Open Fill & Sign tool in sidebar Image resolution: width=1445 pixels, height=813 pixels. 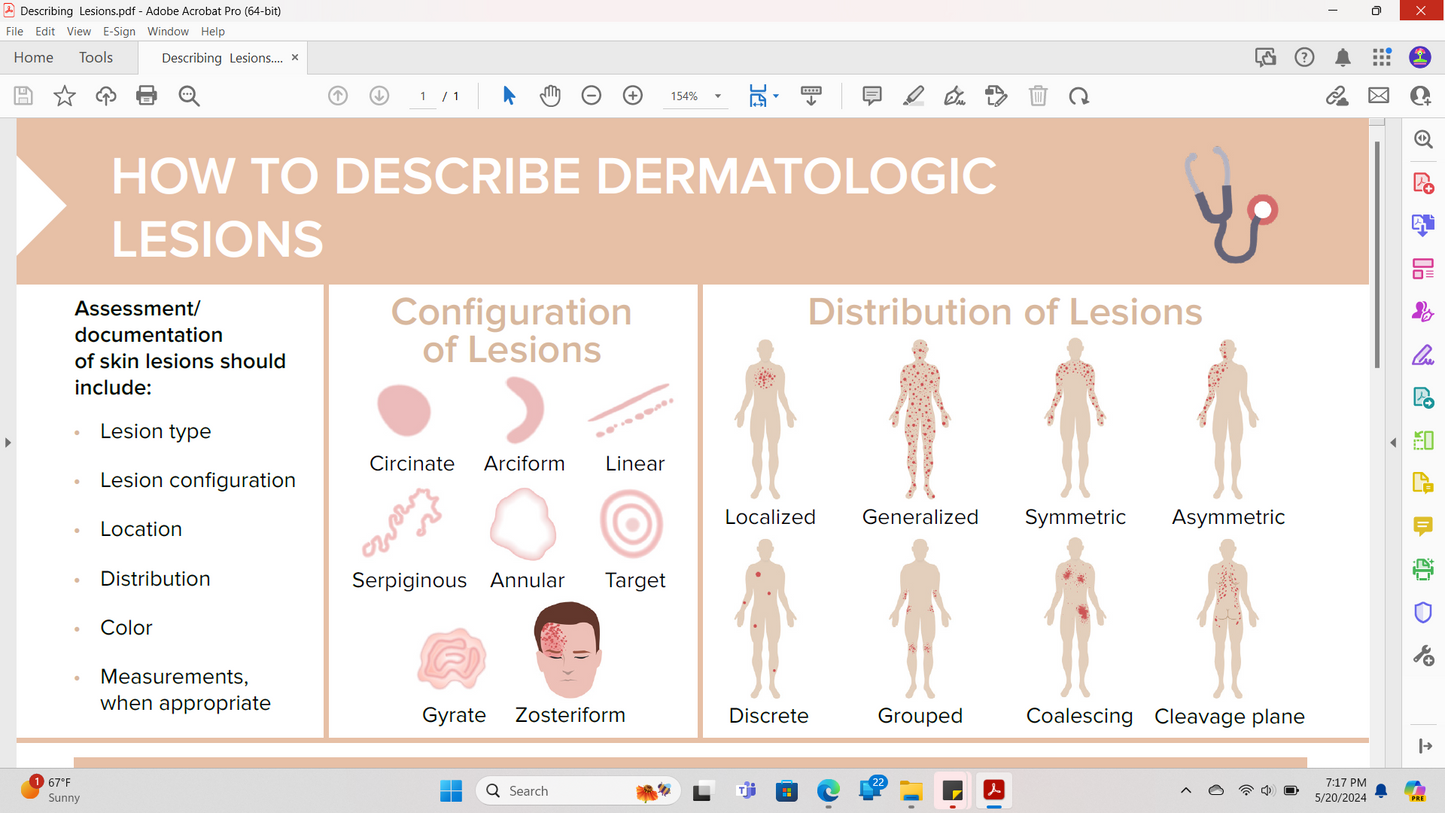(x=1424, y=355)
